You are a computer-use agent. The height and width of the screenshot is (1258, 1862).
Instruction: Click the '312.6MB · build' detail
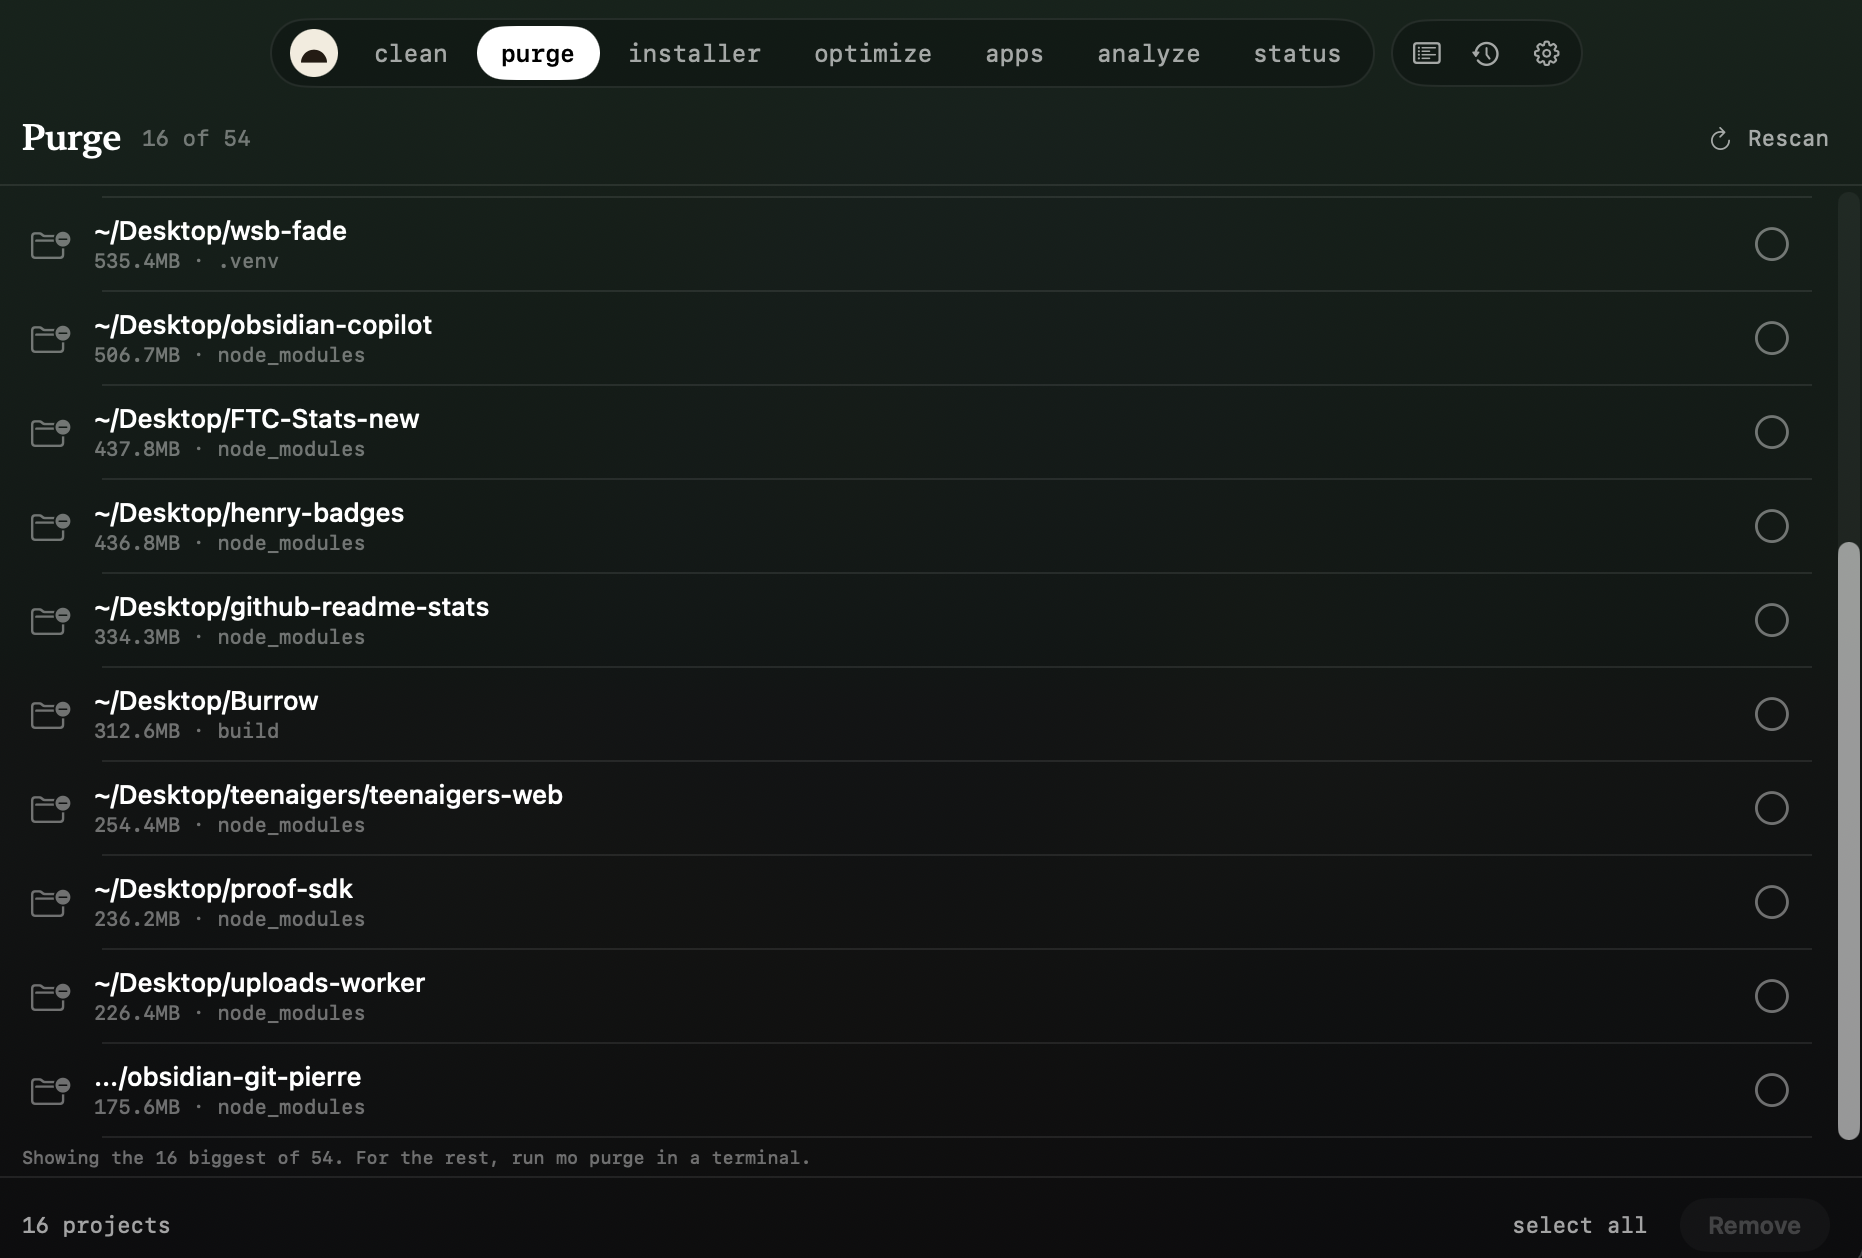point(186,731)
